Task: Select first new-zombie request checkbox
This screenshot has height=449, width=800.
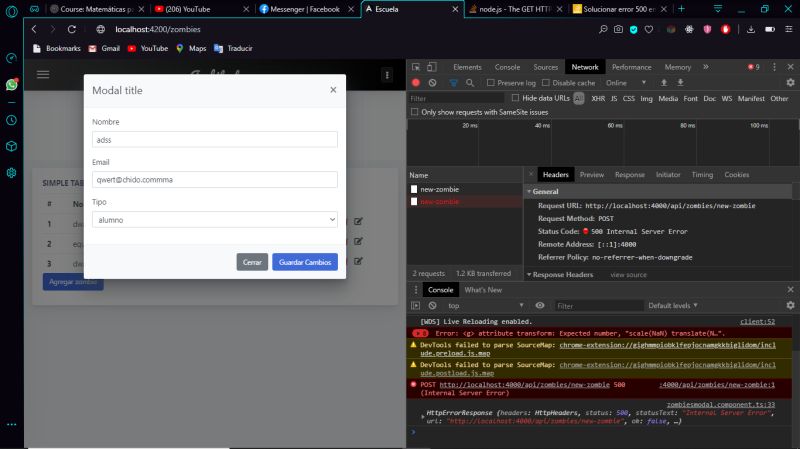Action: 414,189
